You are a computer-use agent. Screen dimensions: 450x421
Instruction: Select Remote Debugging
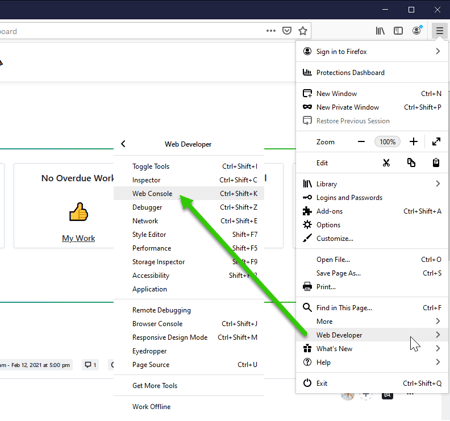[189, 310]
